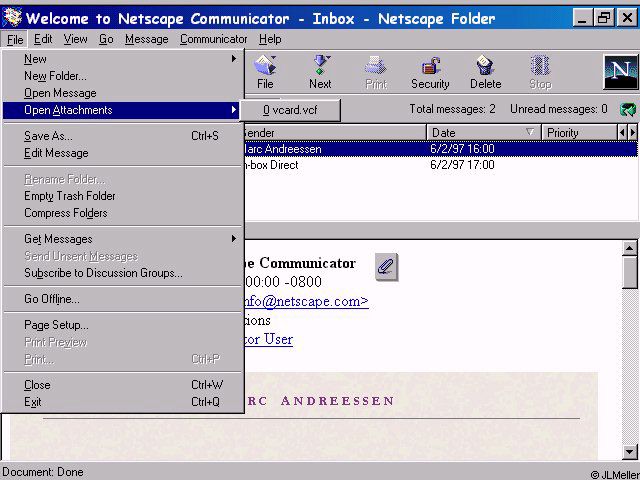This screenshot has height=480, width=640.
Task: Select Open Message in File menu
Action: [121, 93]
